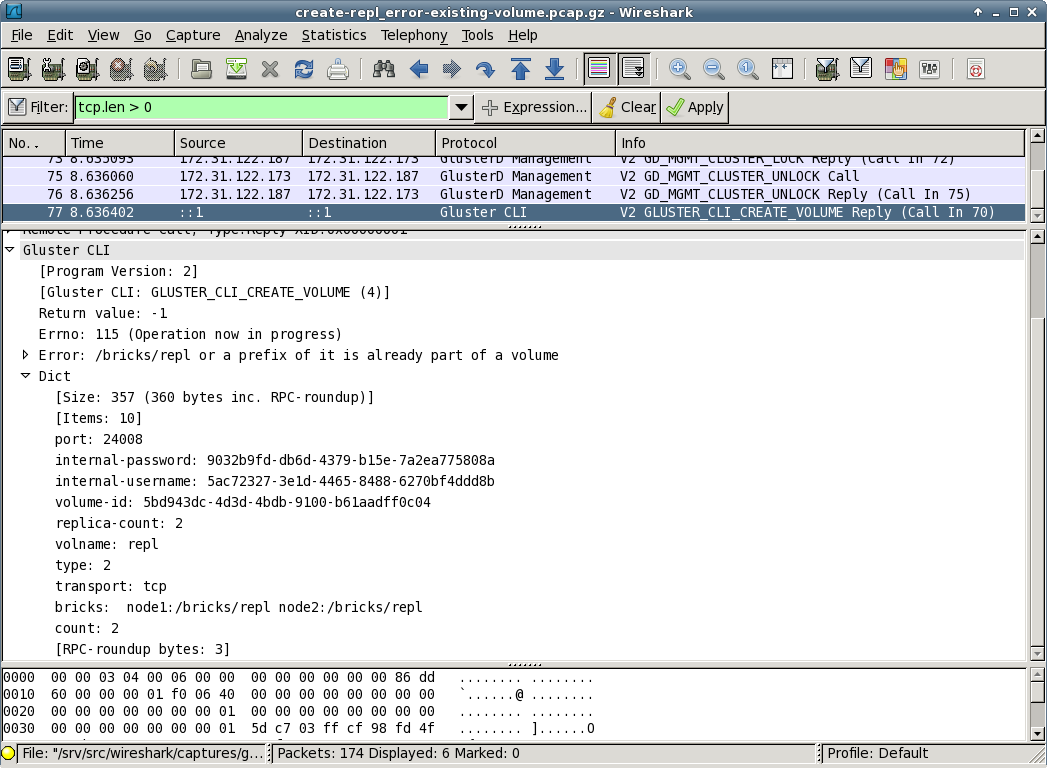Edit capture filters icon
Screen dimensions: 1047x768
827,69
